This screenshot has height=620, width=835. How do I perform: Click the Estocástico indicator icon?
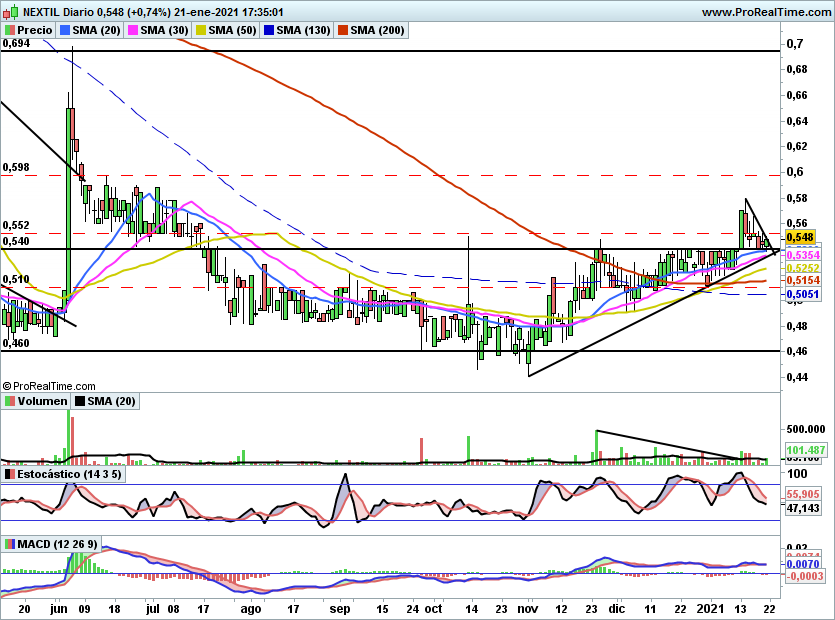[10, 474]
